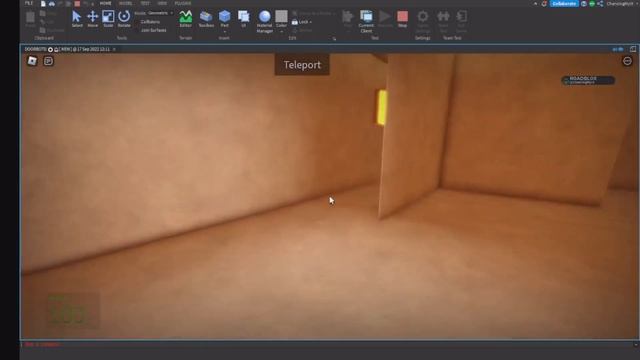640x360 pixels.
Task: Open the Material Manager
Action: click(x=264, y=21)
